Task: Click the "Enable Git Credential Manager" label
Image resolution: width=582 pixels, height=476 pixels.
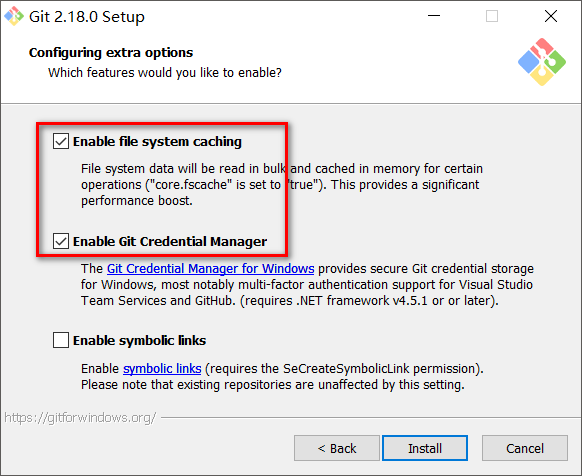Action: tap(170, 241)
